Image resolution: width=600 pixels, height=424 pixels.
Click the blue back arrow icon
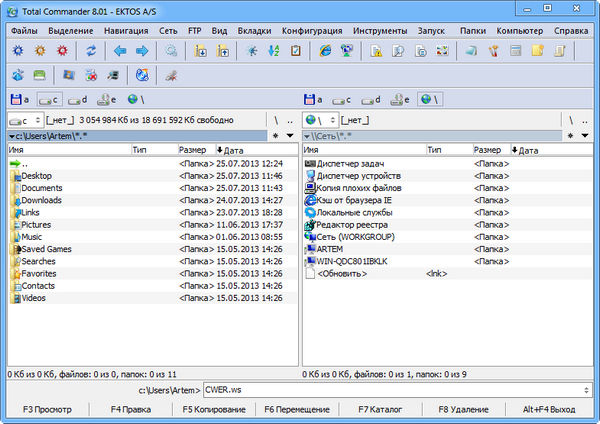pyautogui.click(x=121, y=50)
